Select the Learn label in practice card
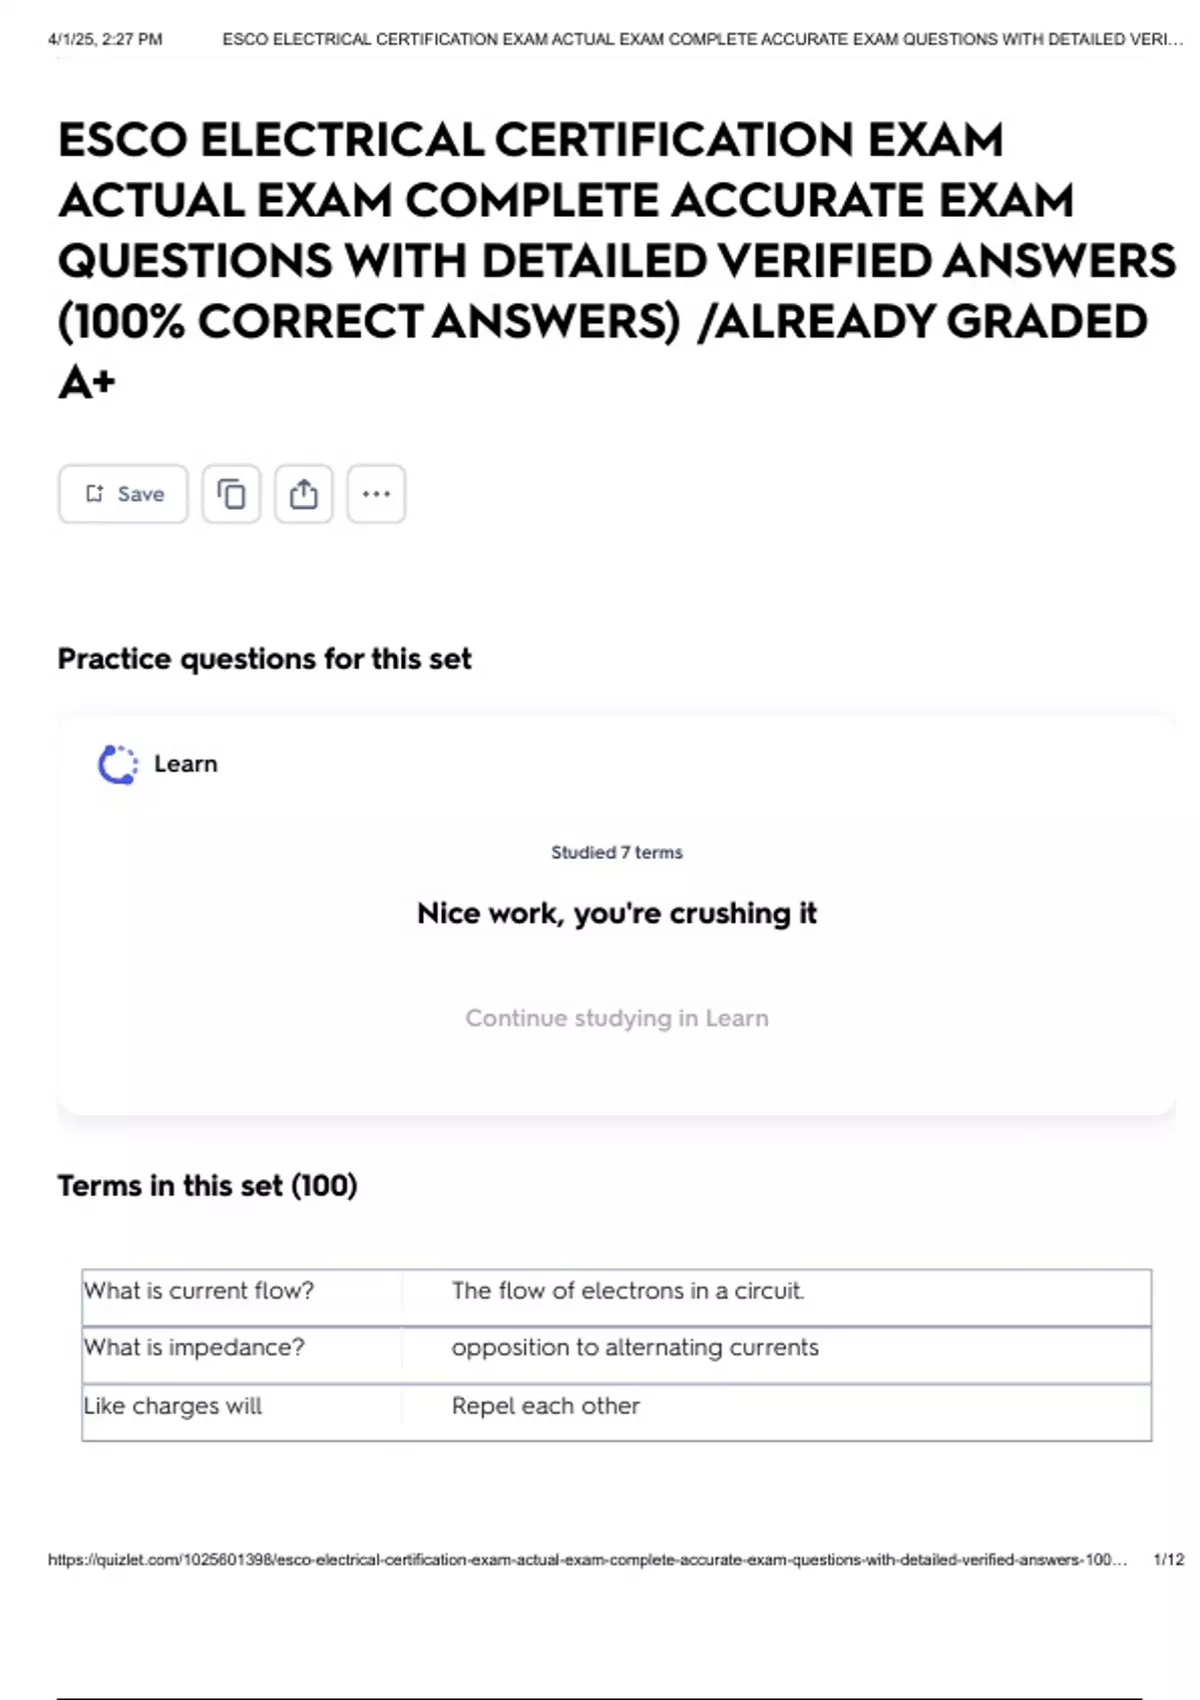 pos(185,764)
